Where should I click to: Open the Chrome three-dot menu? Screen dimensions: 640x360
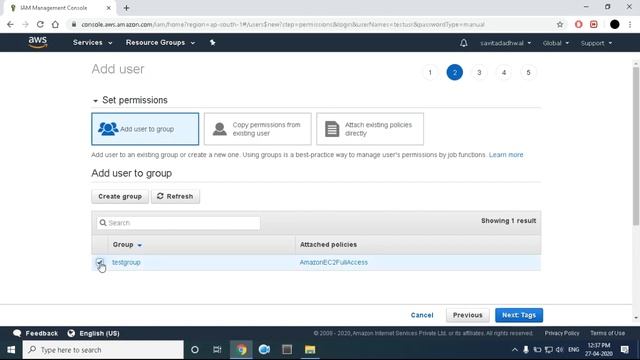pyautogui.click(x=630, y=24)
